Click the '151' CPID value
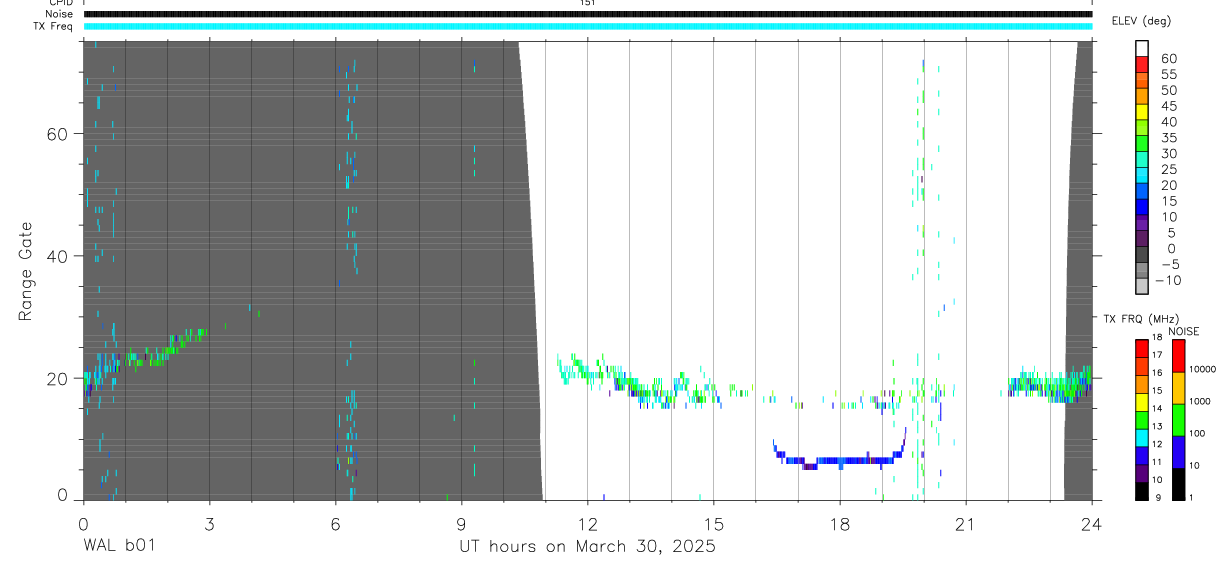Screen dimensions: 1228x567 point(587,4)
